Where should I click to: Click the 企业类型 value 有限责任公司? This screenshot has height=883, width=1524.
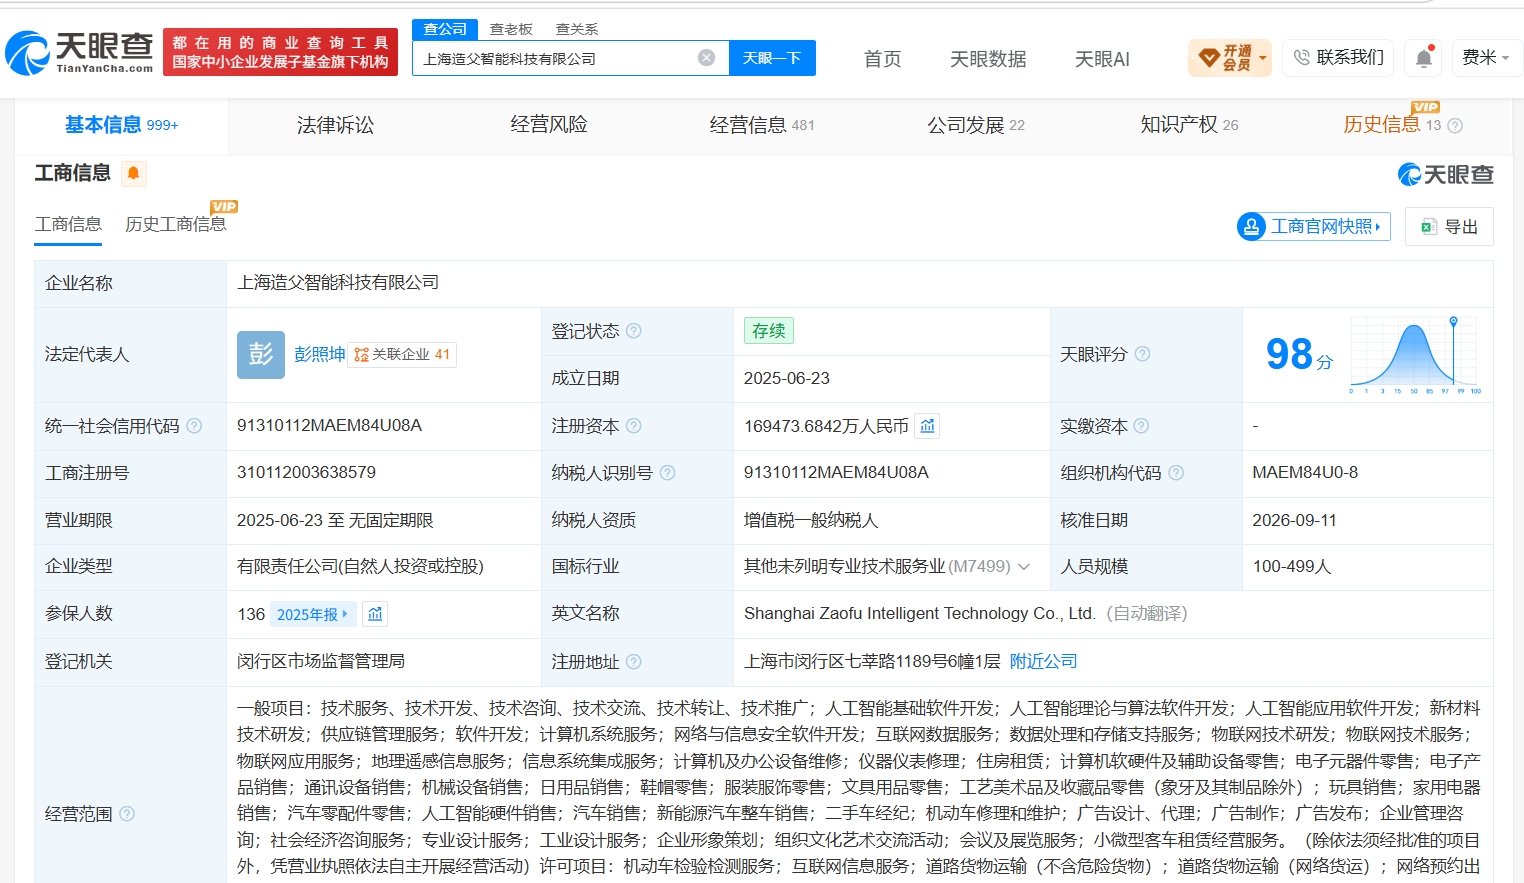tap(360, 566)
